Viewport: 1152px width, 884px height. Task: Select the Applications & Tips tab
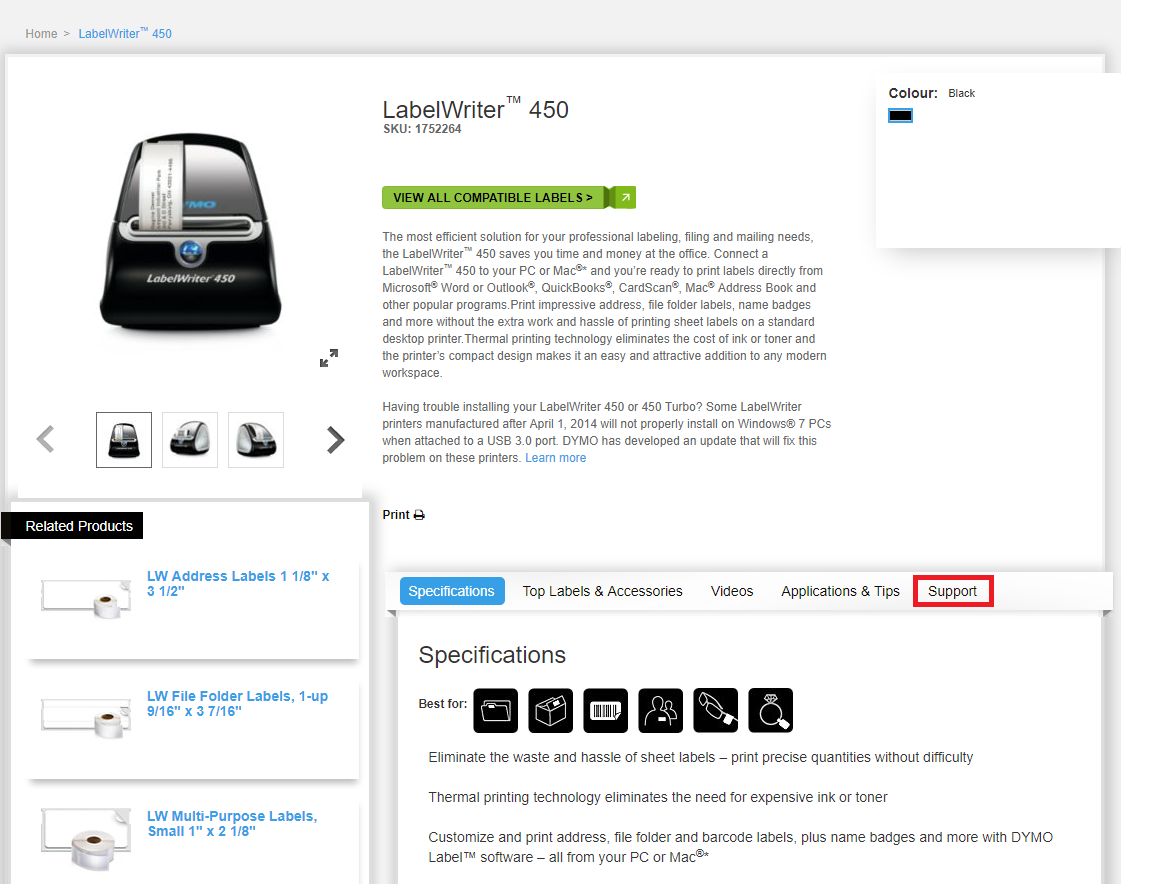tap(840, 591)
